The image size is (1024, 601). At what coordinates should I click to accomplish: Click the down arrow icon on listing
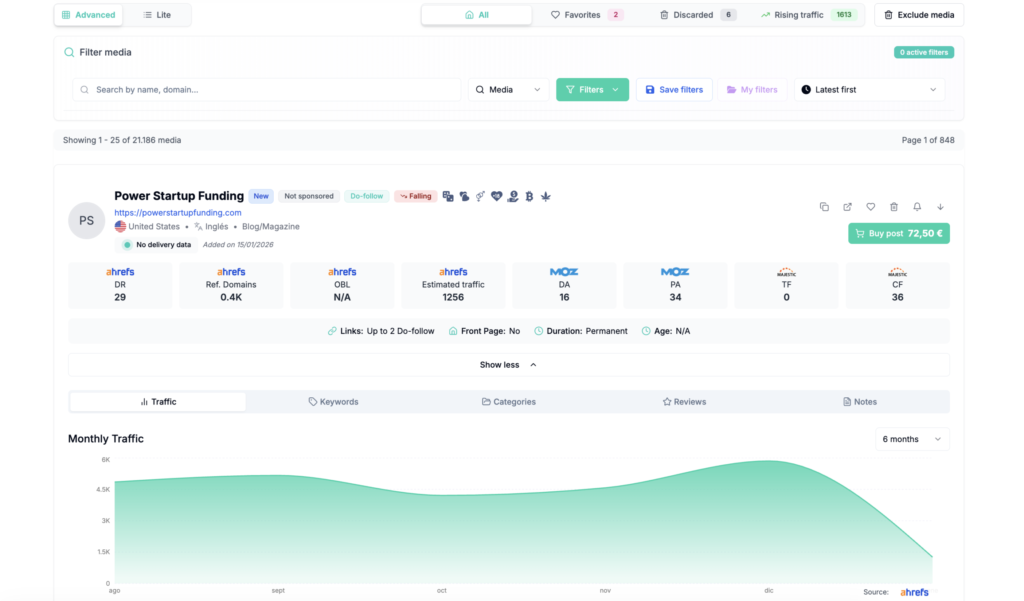[x=940, y=207]
